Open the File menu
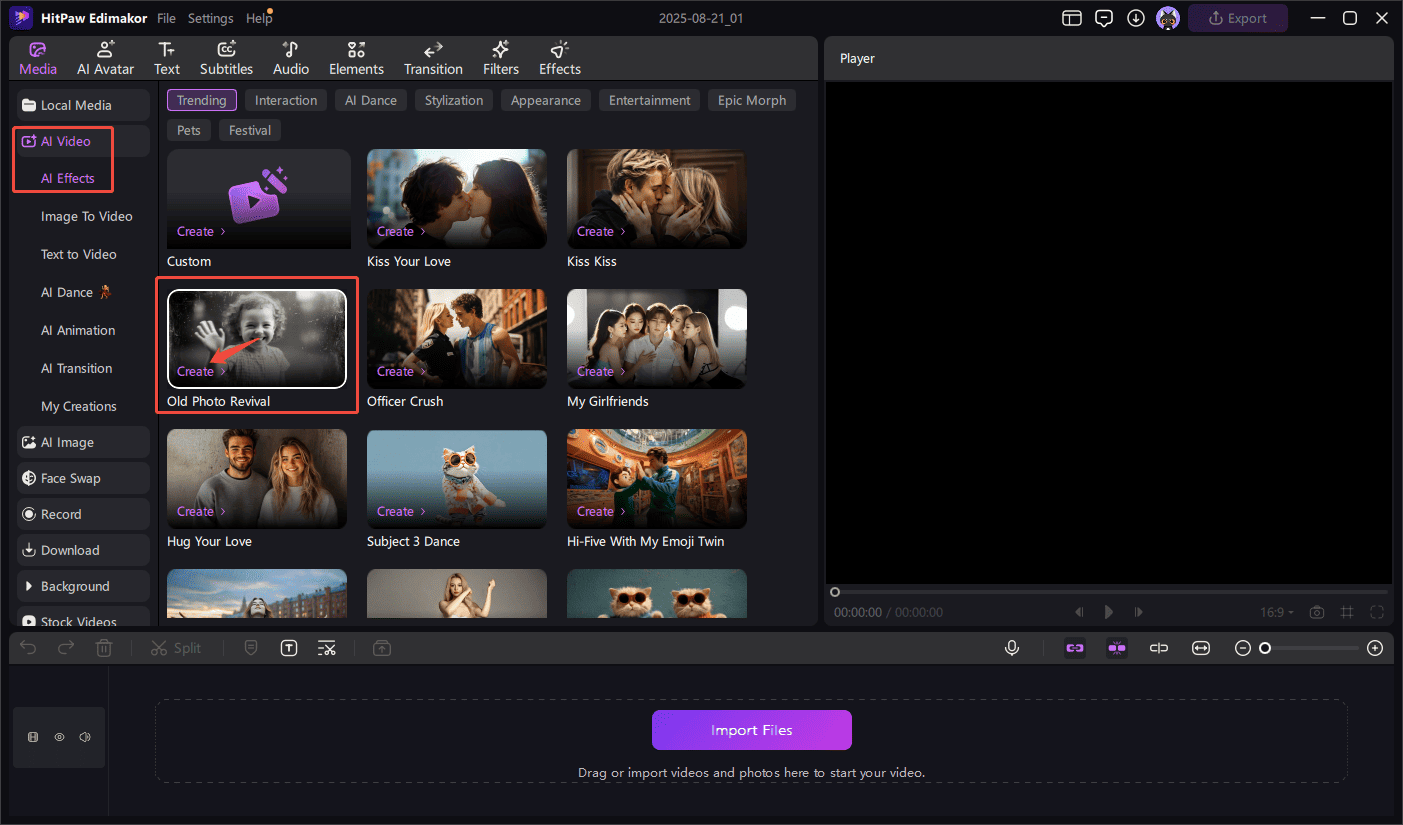 tap(166, 18)
